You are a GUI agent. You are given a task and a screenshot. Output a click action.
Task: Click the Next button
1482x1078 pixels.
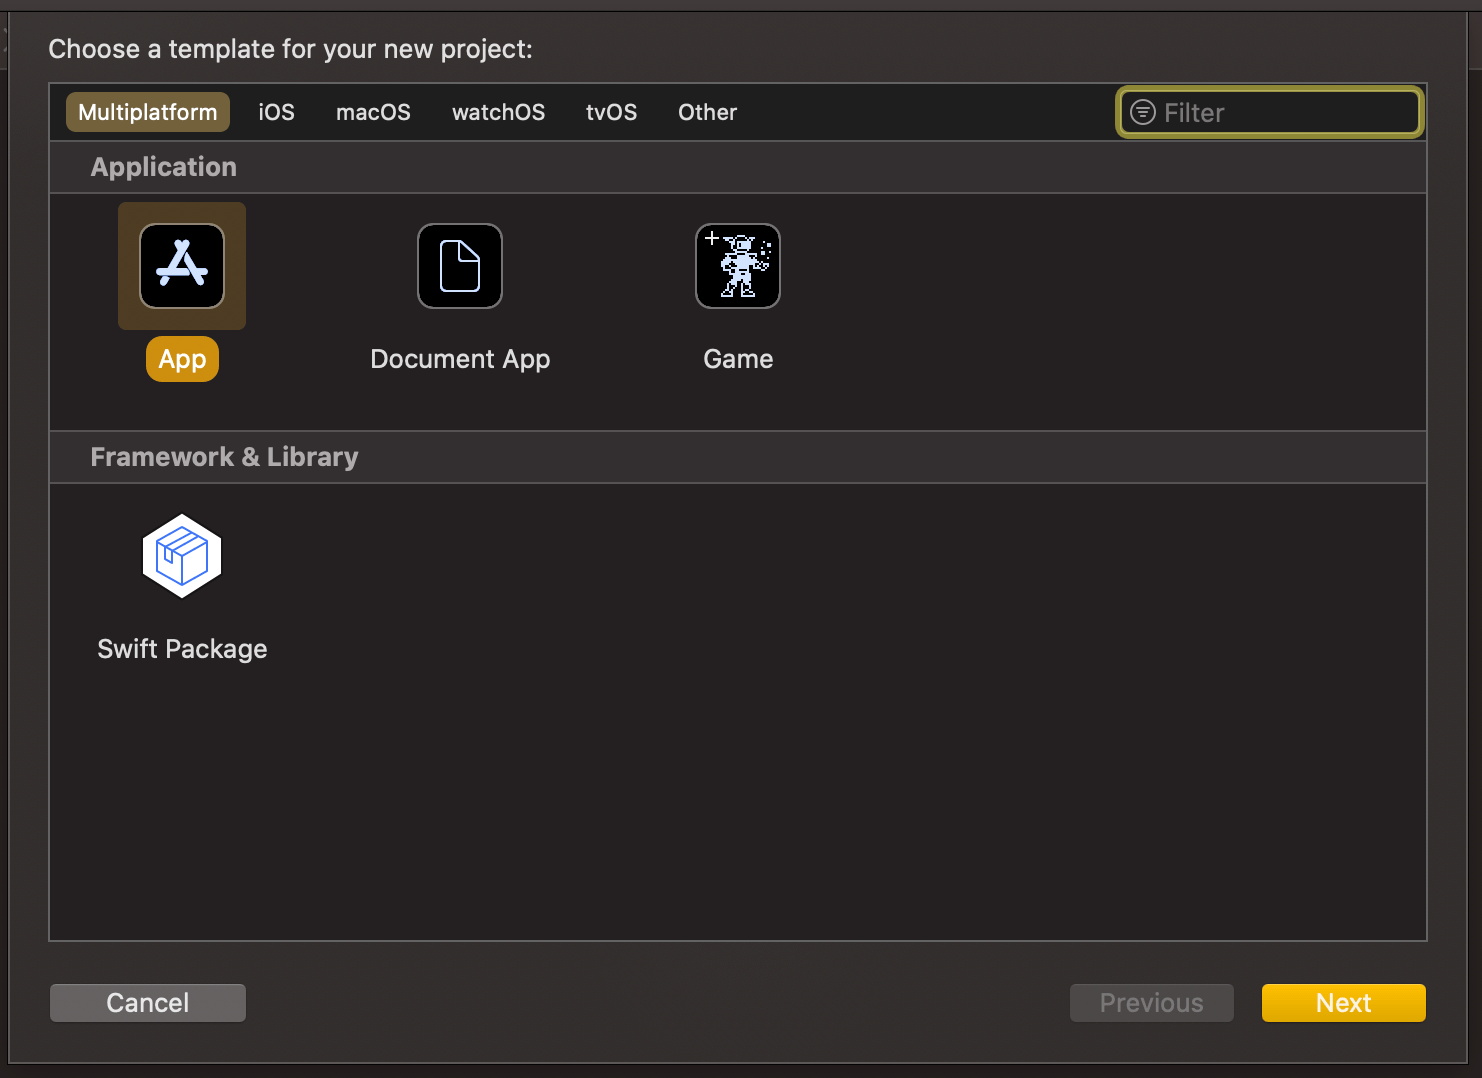tap(1343, 1003)
